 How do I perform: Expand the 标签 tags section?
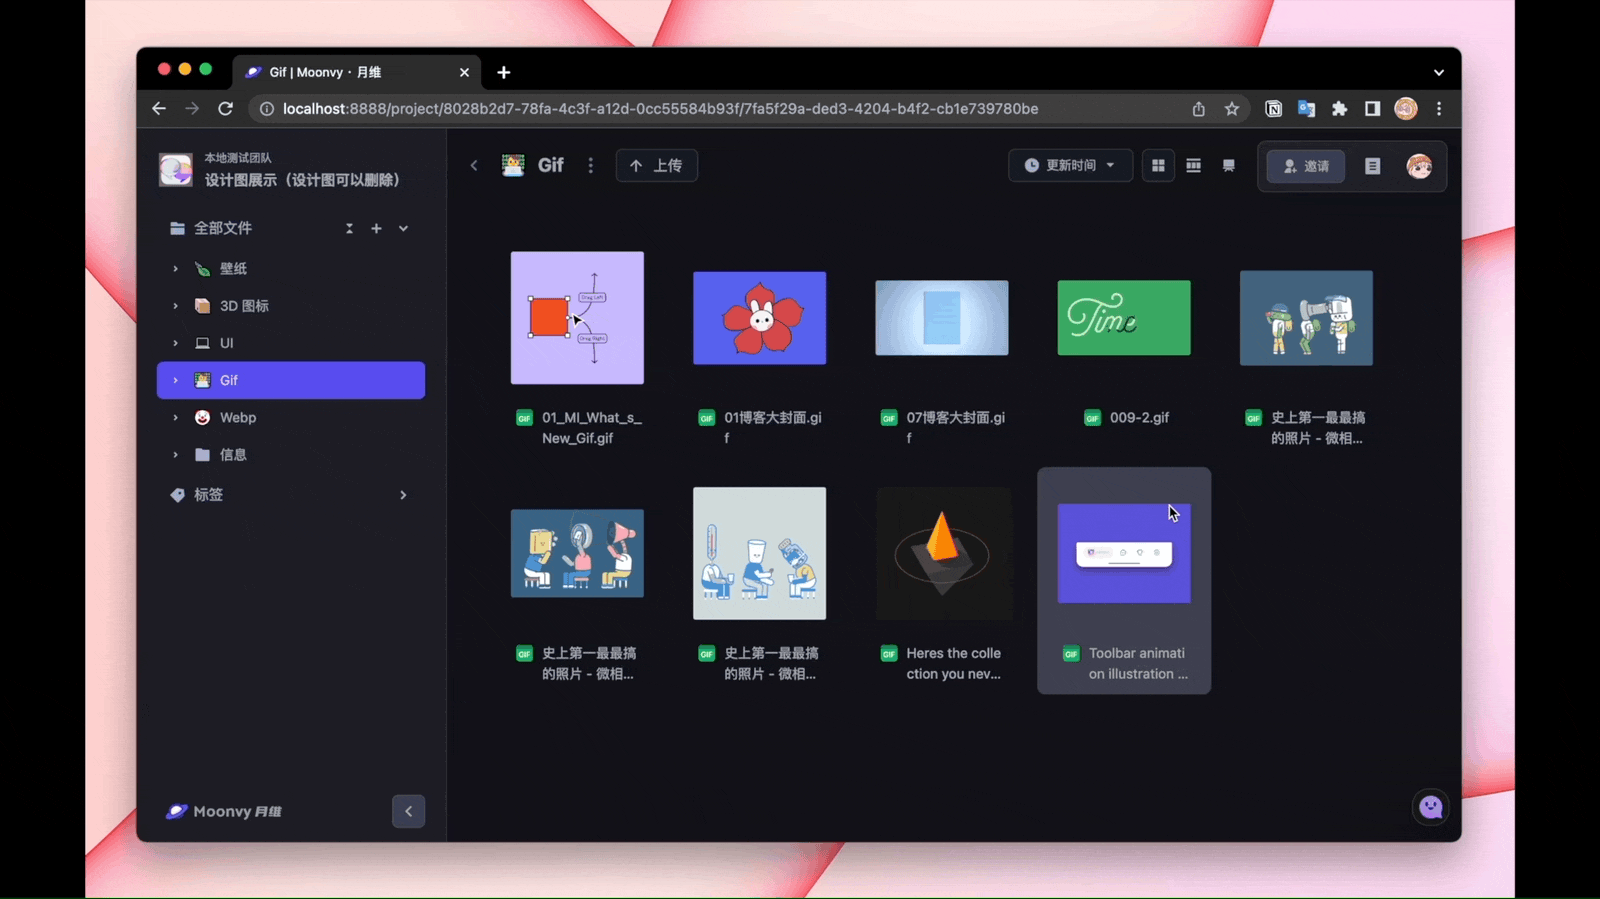point(403,495)
